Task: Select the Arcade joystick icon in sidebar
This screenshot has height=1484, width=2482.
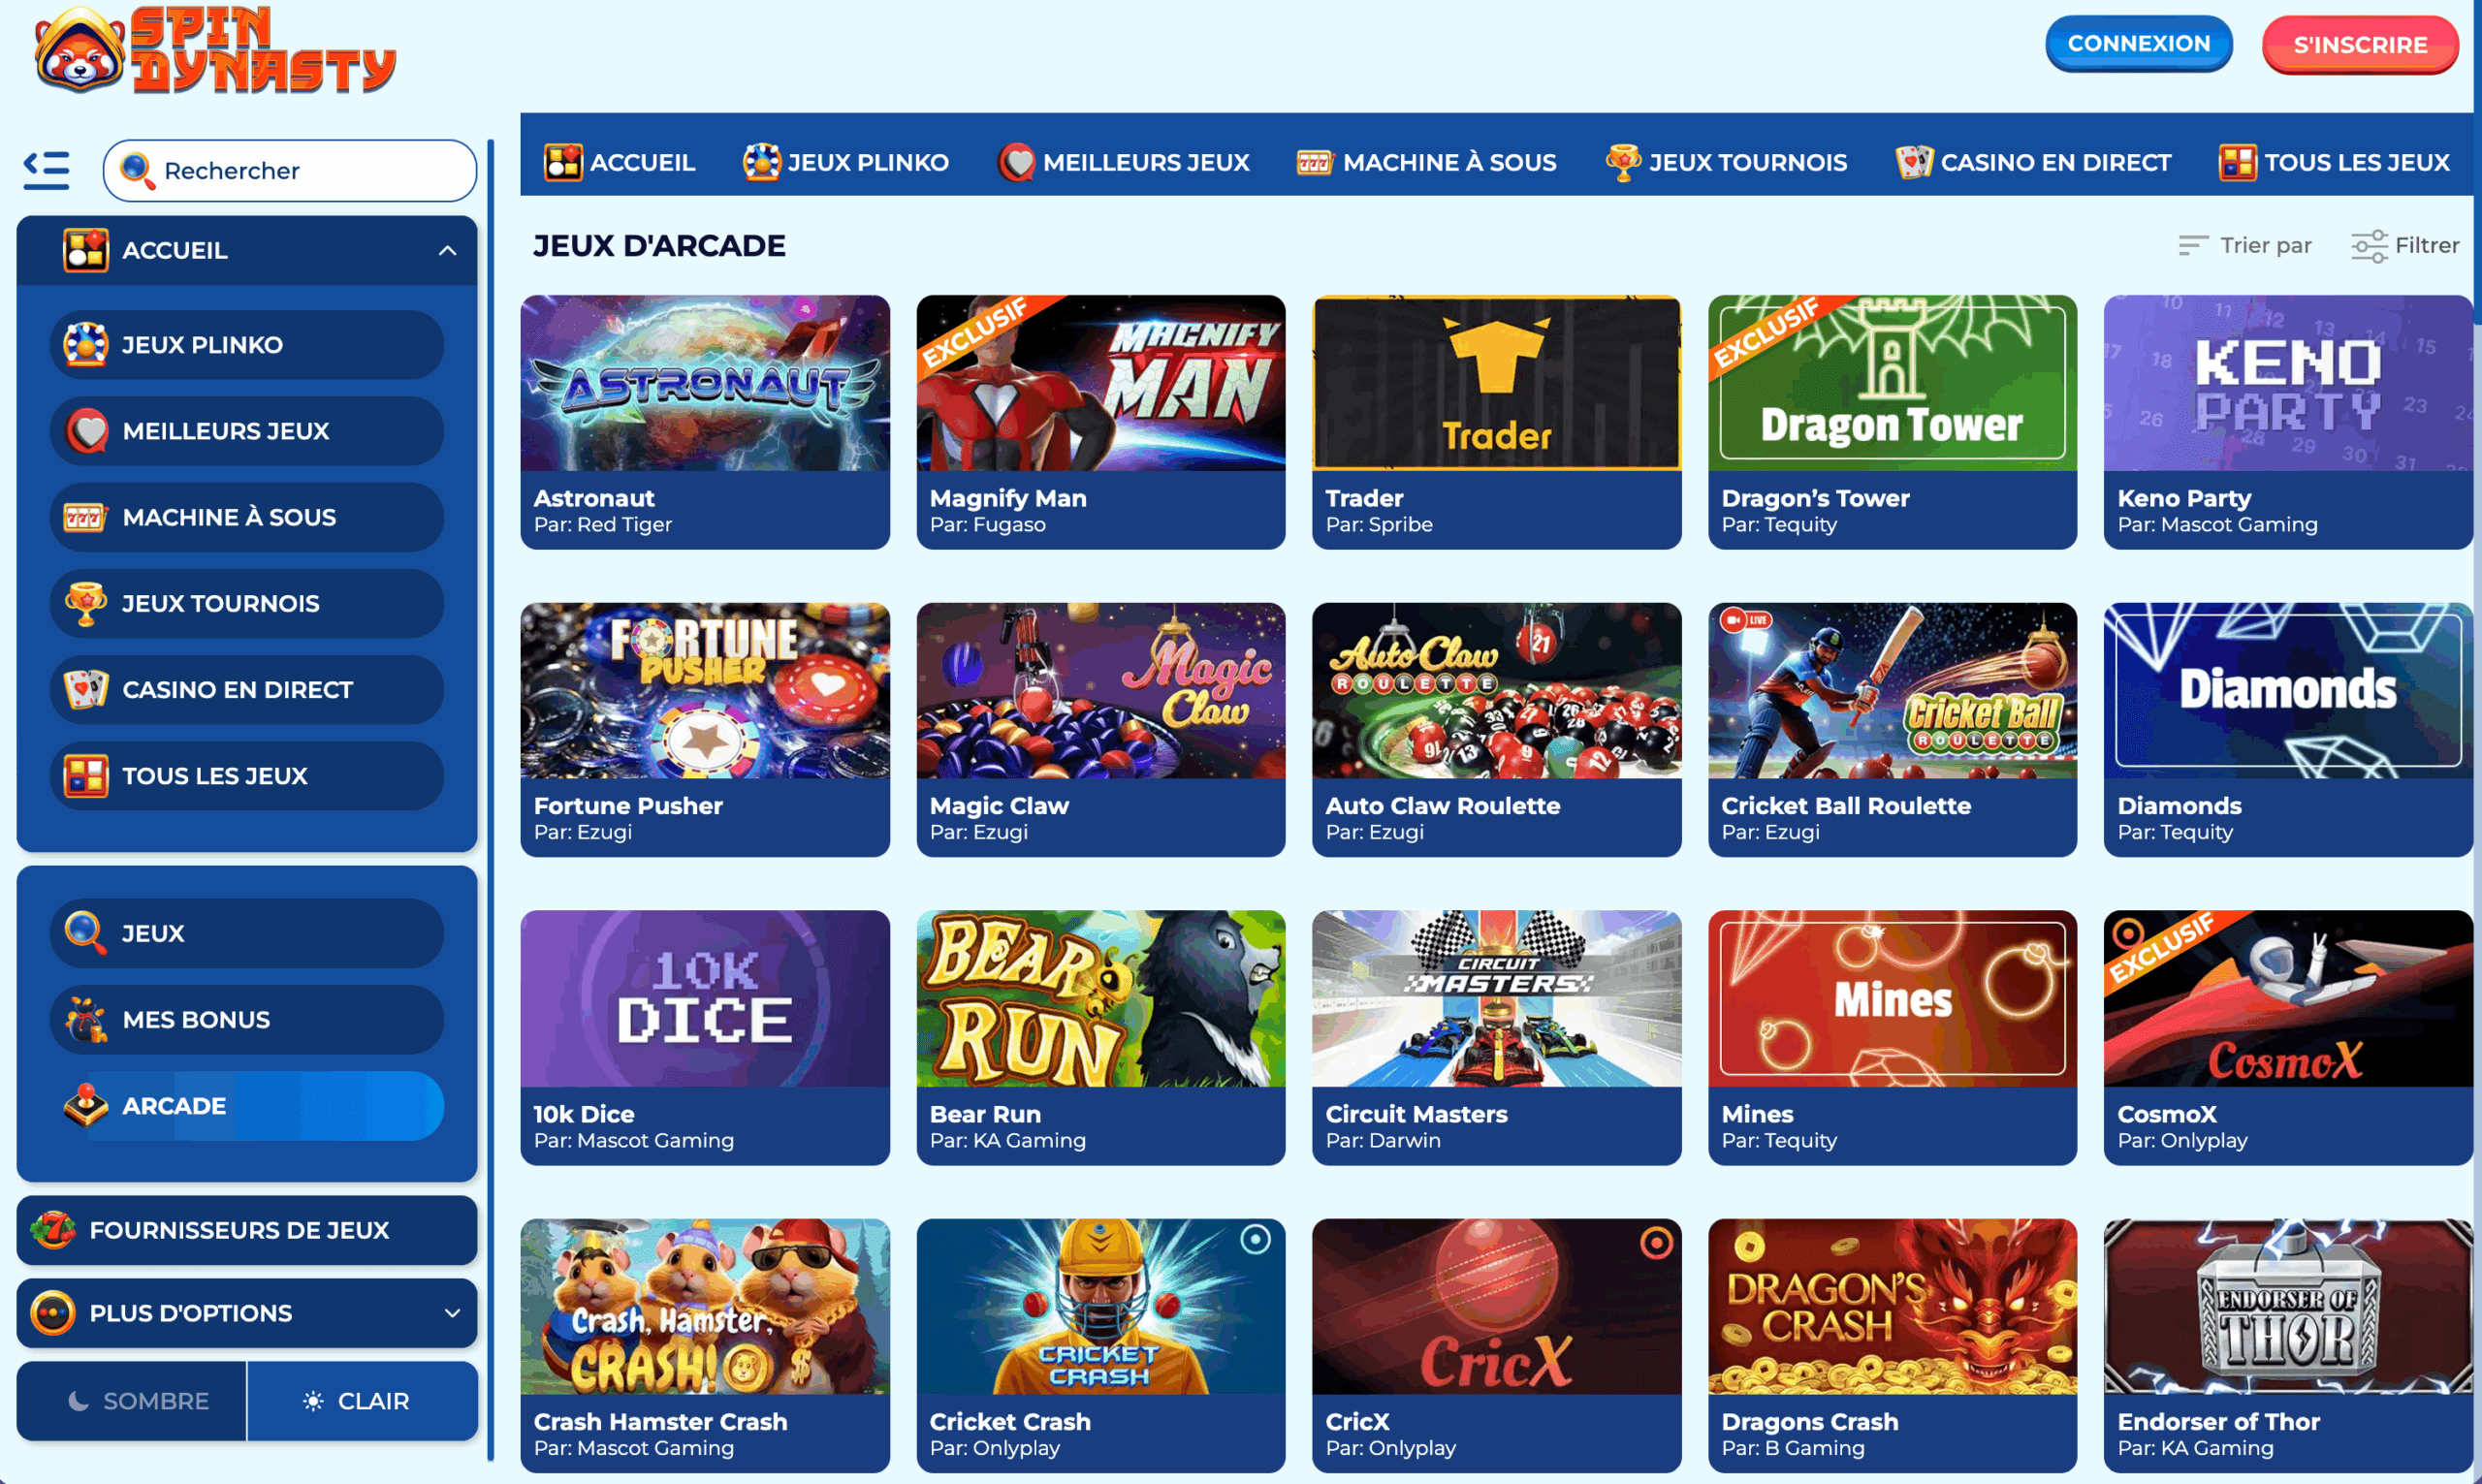Action: point(86,1105)
